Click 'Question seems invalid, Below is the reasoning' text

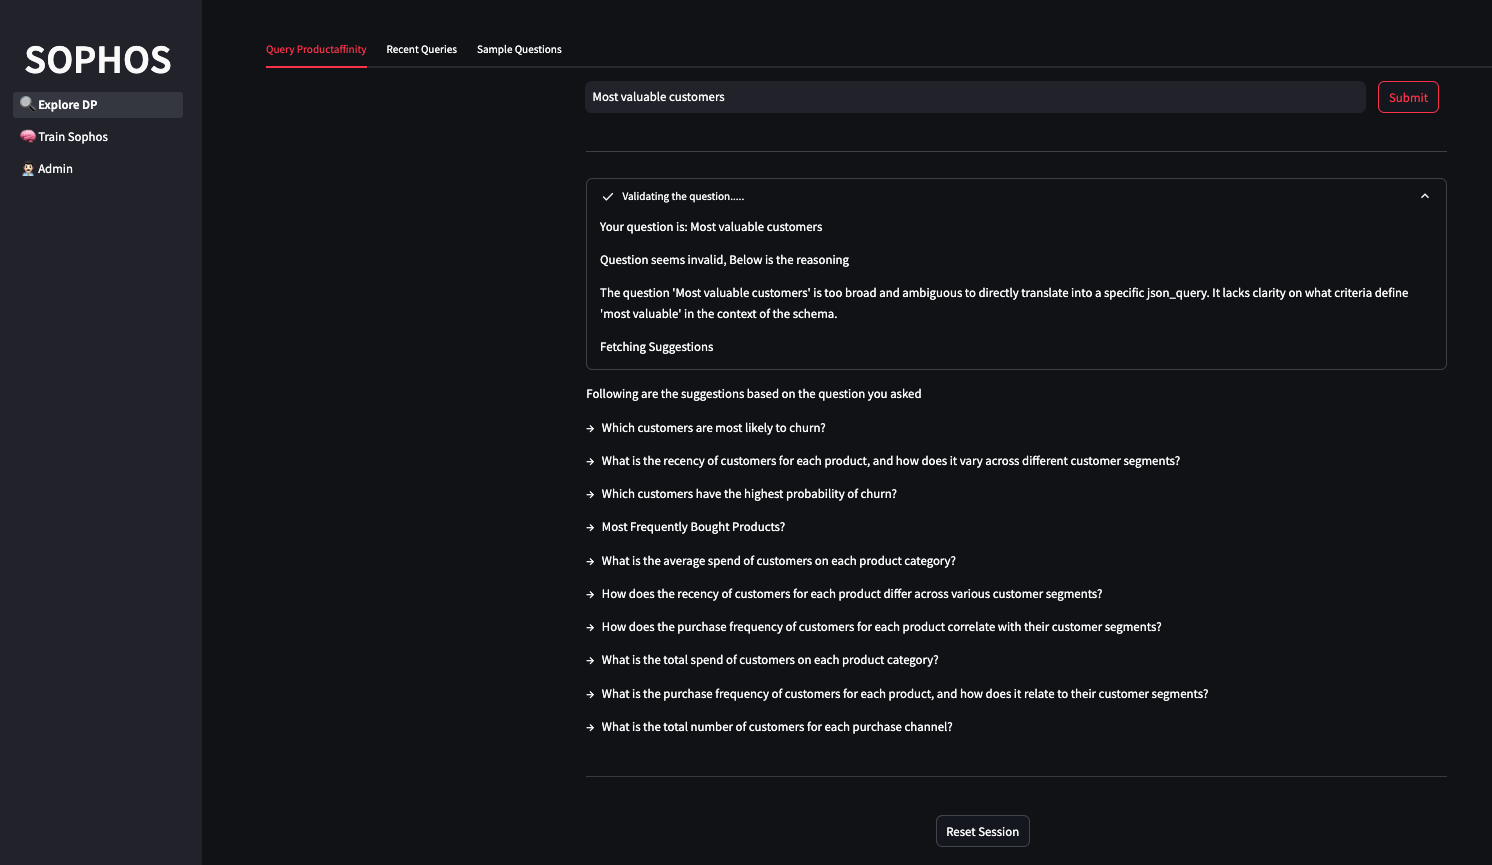coord(724,260)
